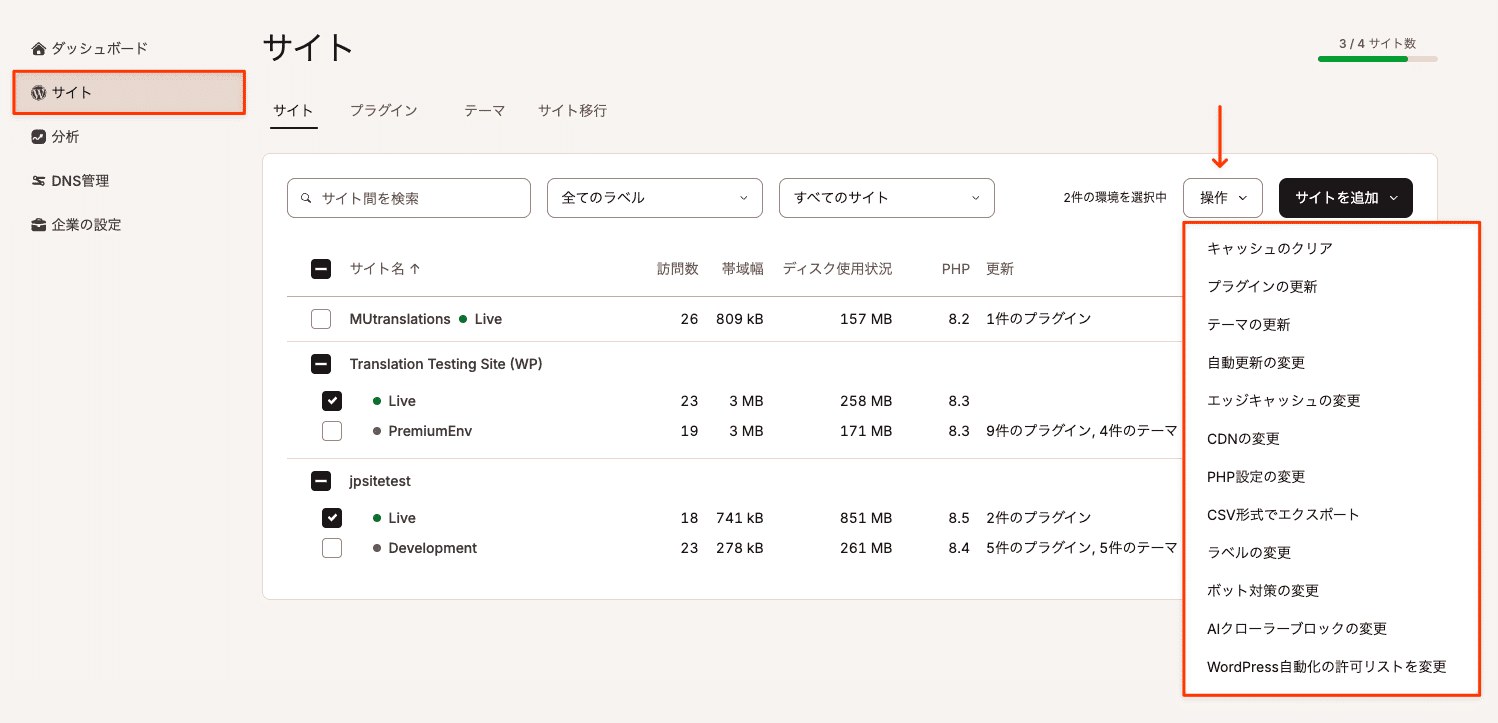Viewport: 1498px width, 723px height.
Task: Switch to the テーマ tab
Action: [x=484, y=111]
